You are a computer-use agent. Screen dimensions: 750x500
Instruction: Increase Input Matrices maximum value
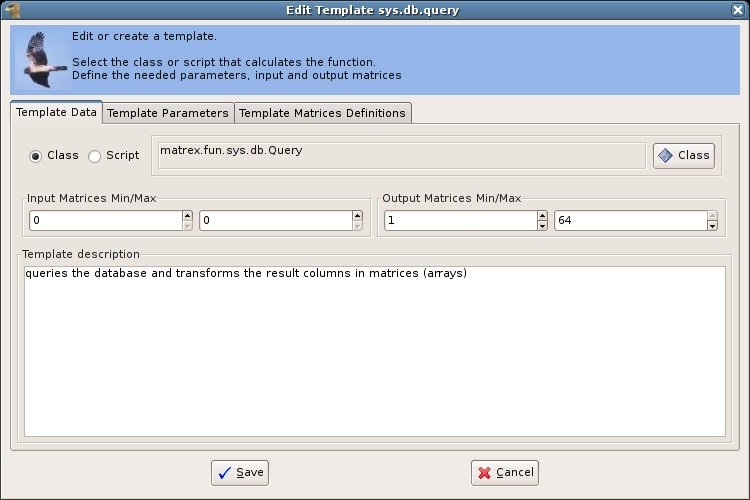pyautogui.click(x=357, y=215)
